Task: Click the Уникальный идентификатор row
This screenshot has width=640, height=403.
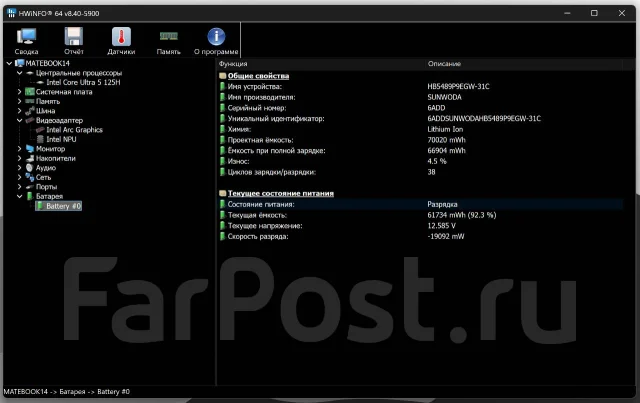Action: pyautogui.click(x=420, y=118)
